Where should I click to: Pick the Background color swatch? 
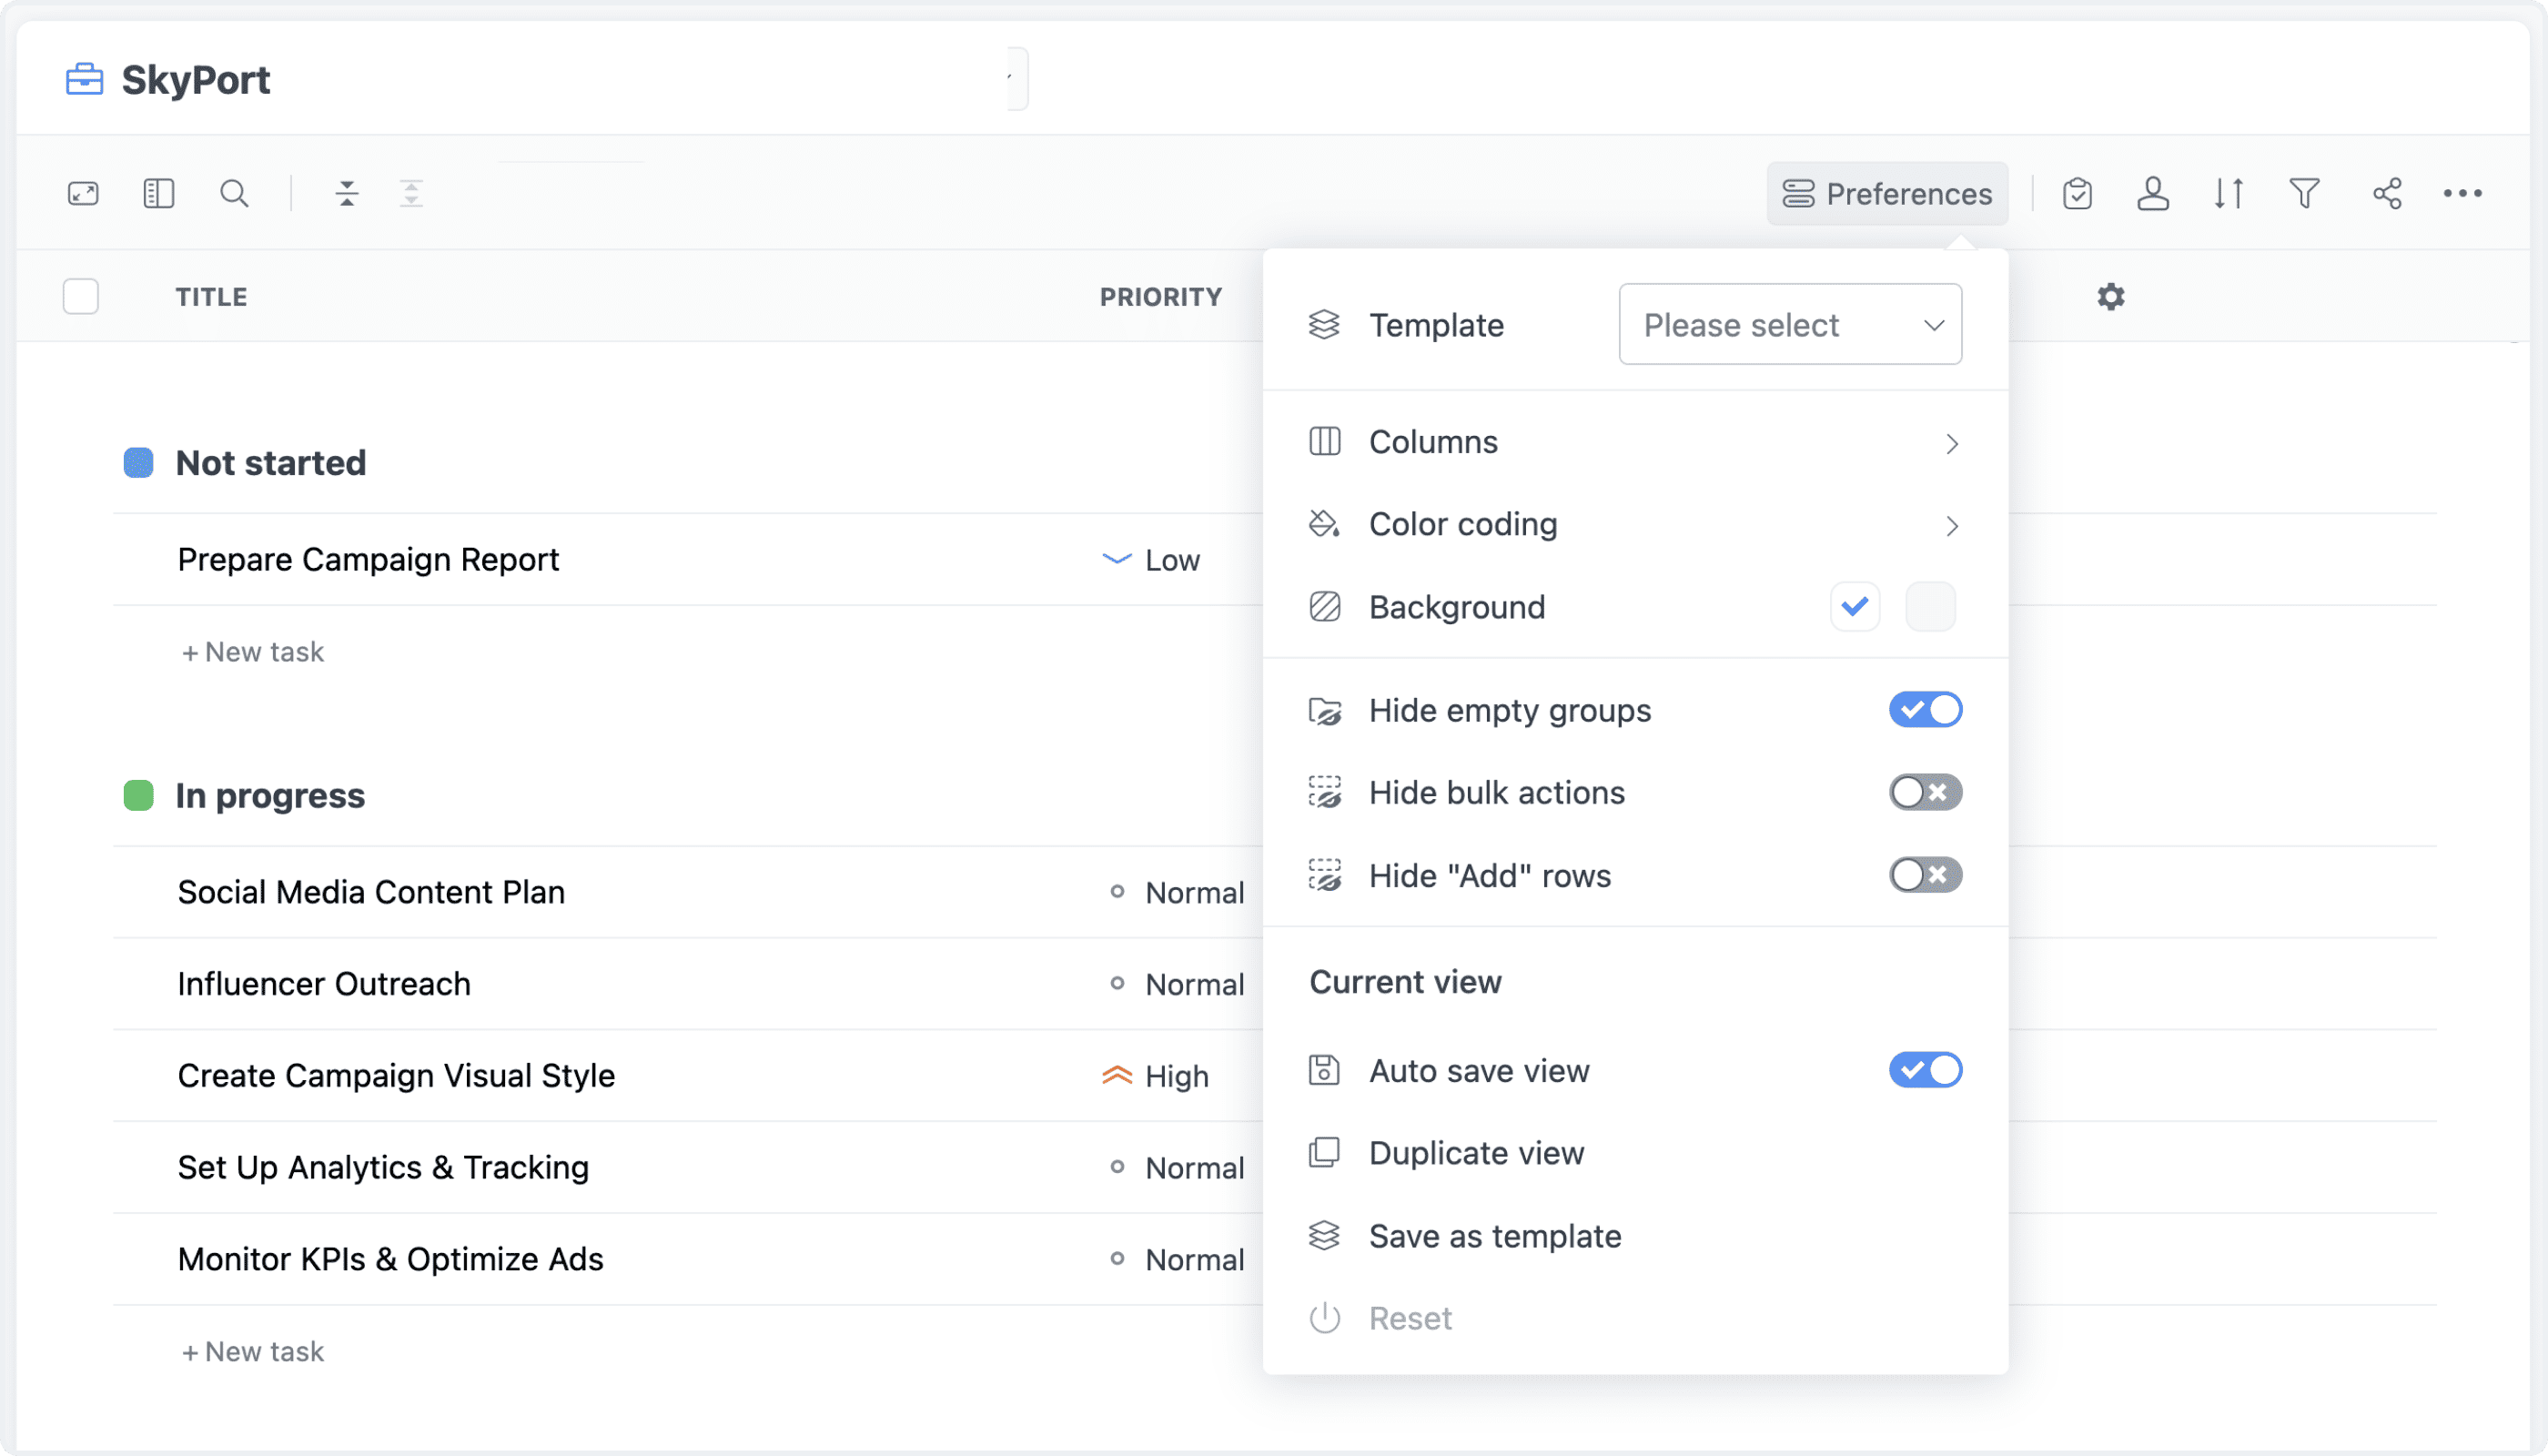point(1930,606)
